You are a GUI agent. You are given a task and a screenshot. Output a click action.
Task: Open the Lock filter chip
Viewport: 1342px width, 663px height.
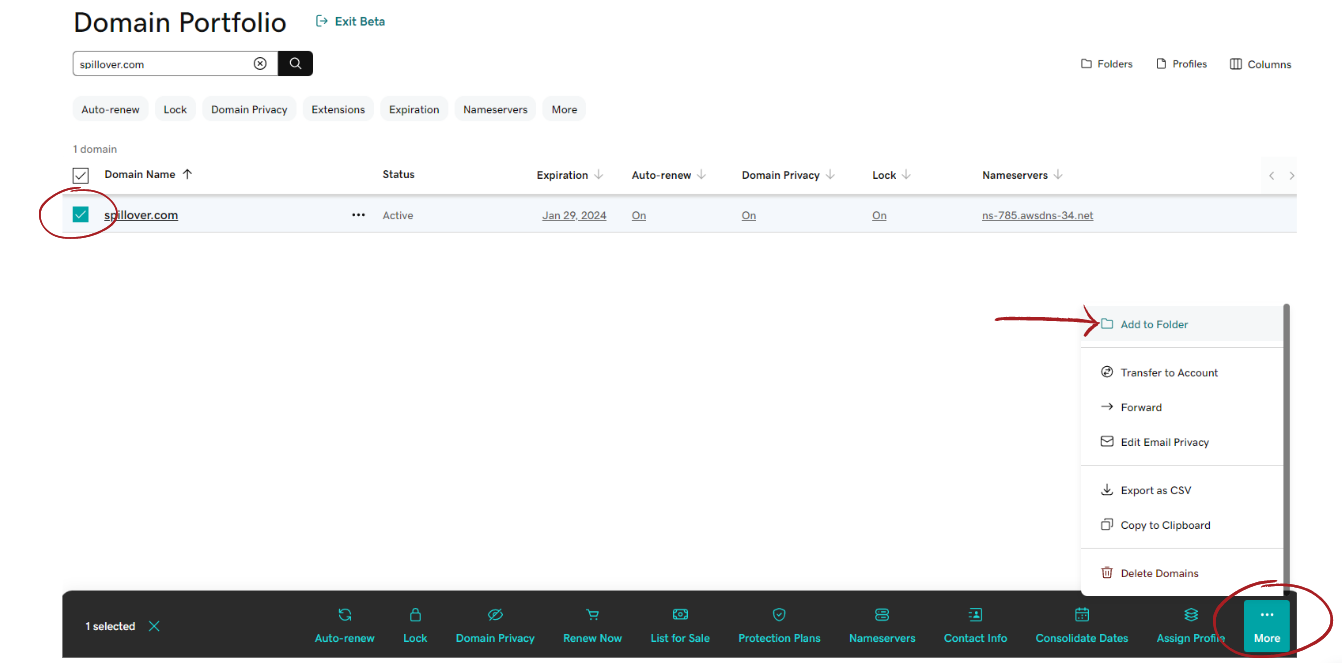click(175, 109)
